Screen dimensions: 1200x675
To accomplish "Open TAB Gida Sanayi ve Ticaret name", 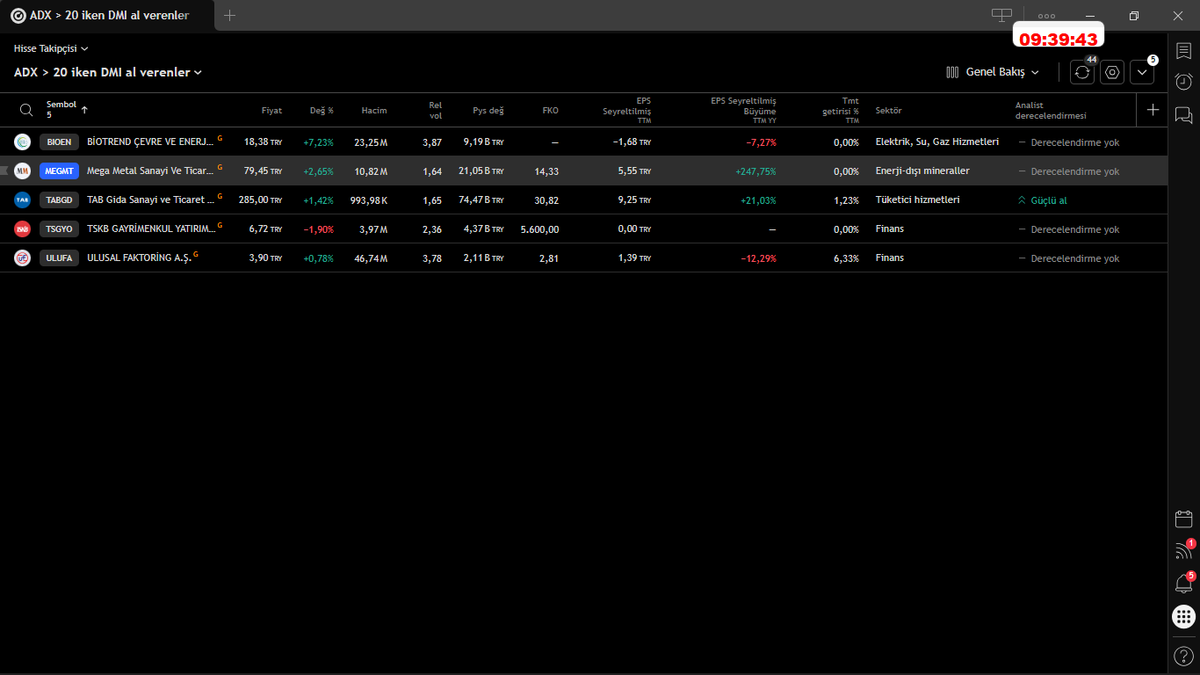I will [150, 200].
